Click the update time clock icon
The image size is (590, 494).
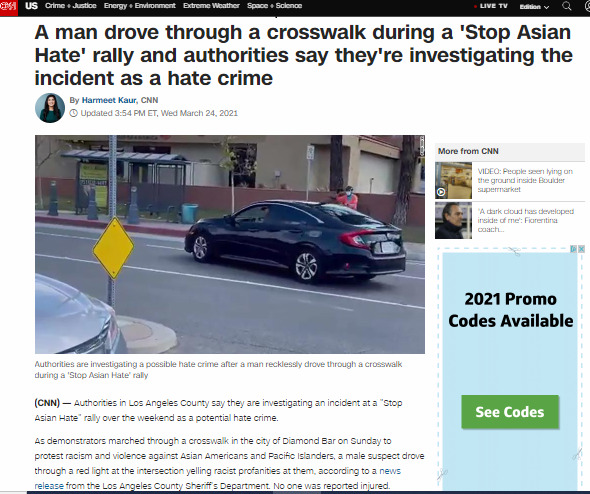pos(73,113)
